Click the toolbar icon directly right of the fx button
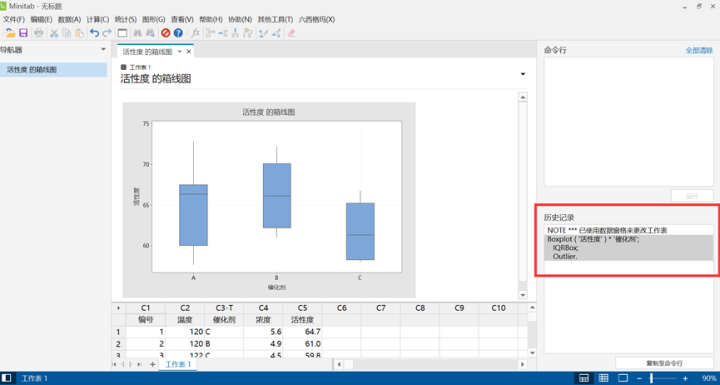Image resolution: width=720 pixels, height=385 pixels. (210, 33)
